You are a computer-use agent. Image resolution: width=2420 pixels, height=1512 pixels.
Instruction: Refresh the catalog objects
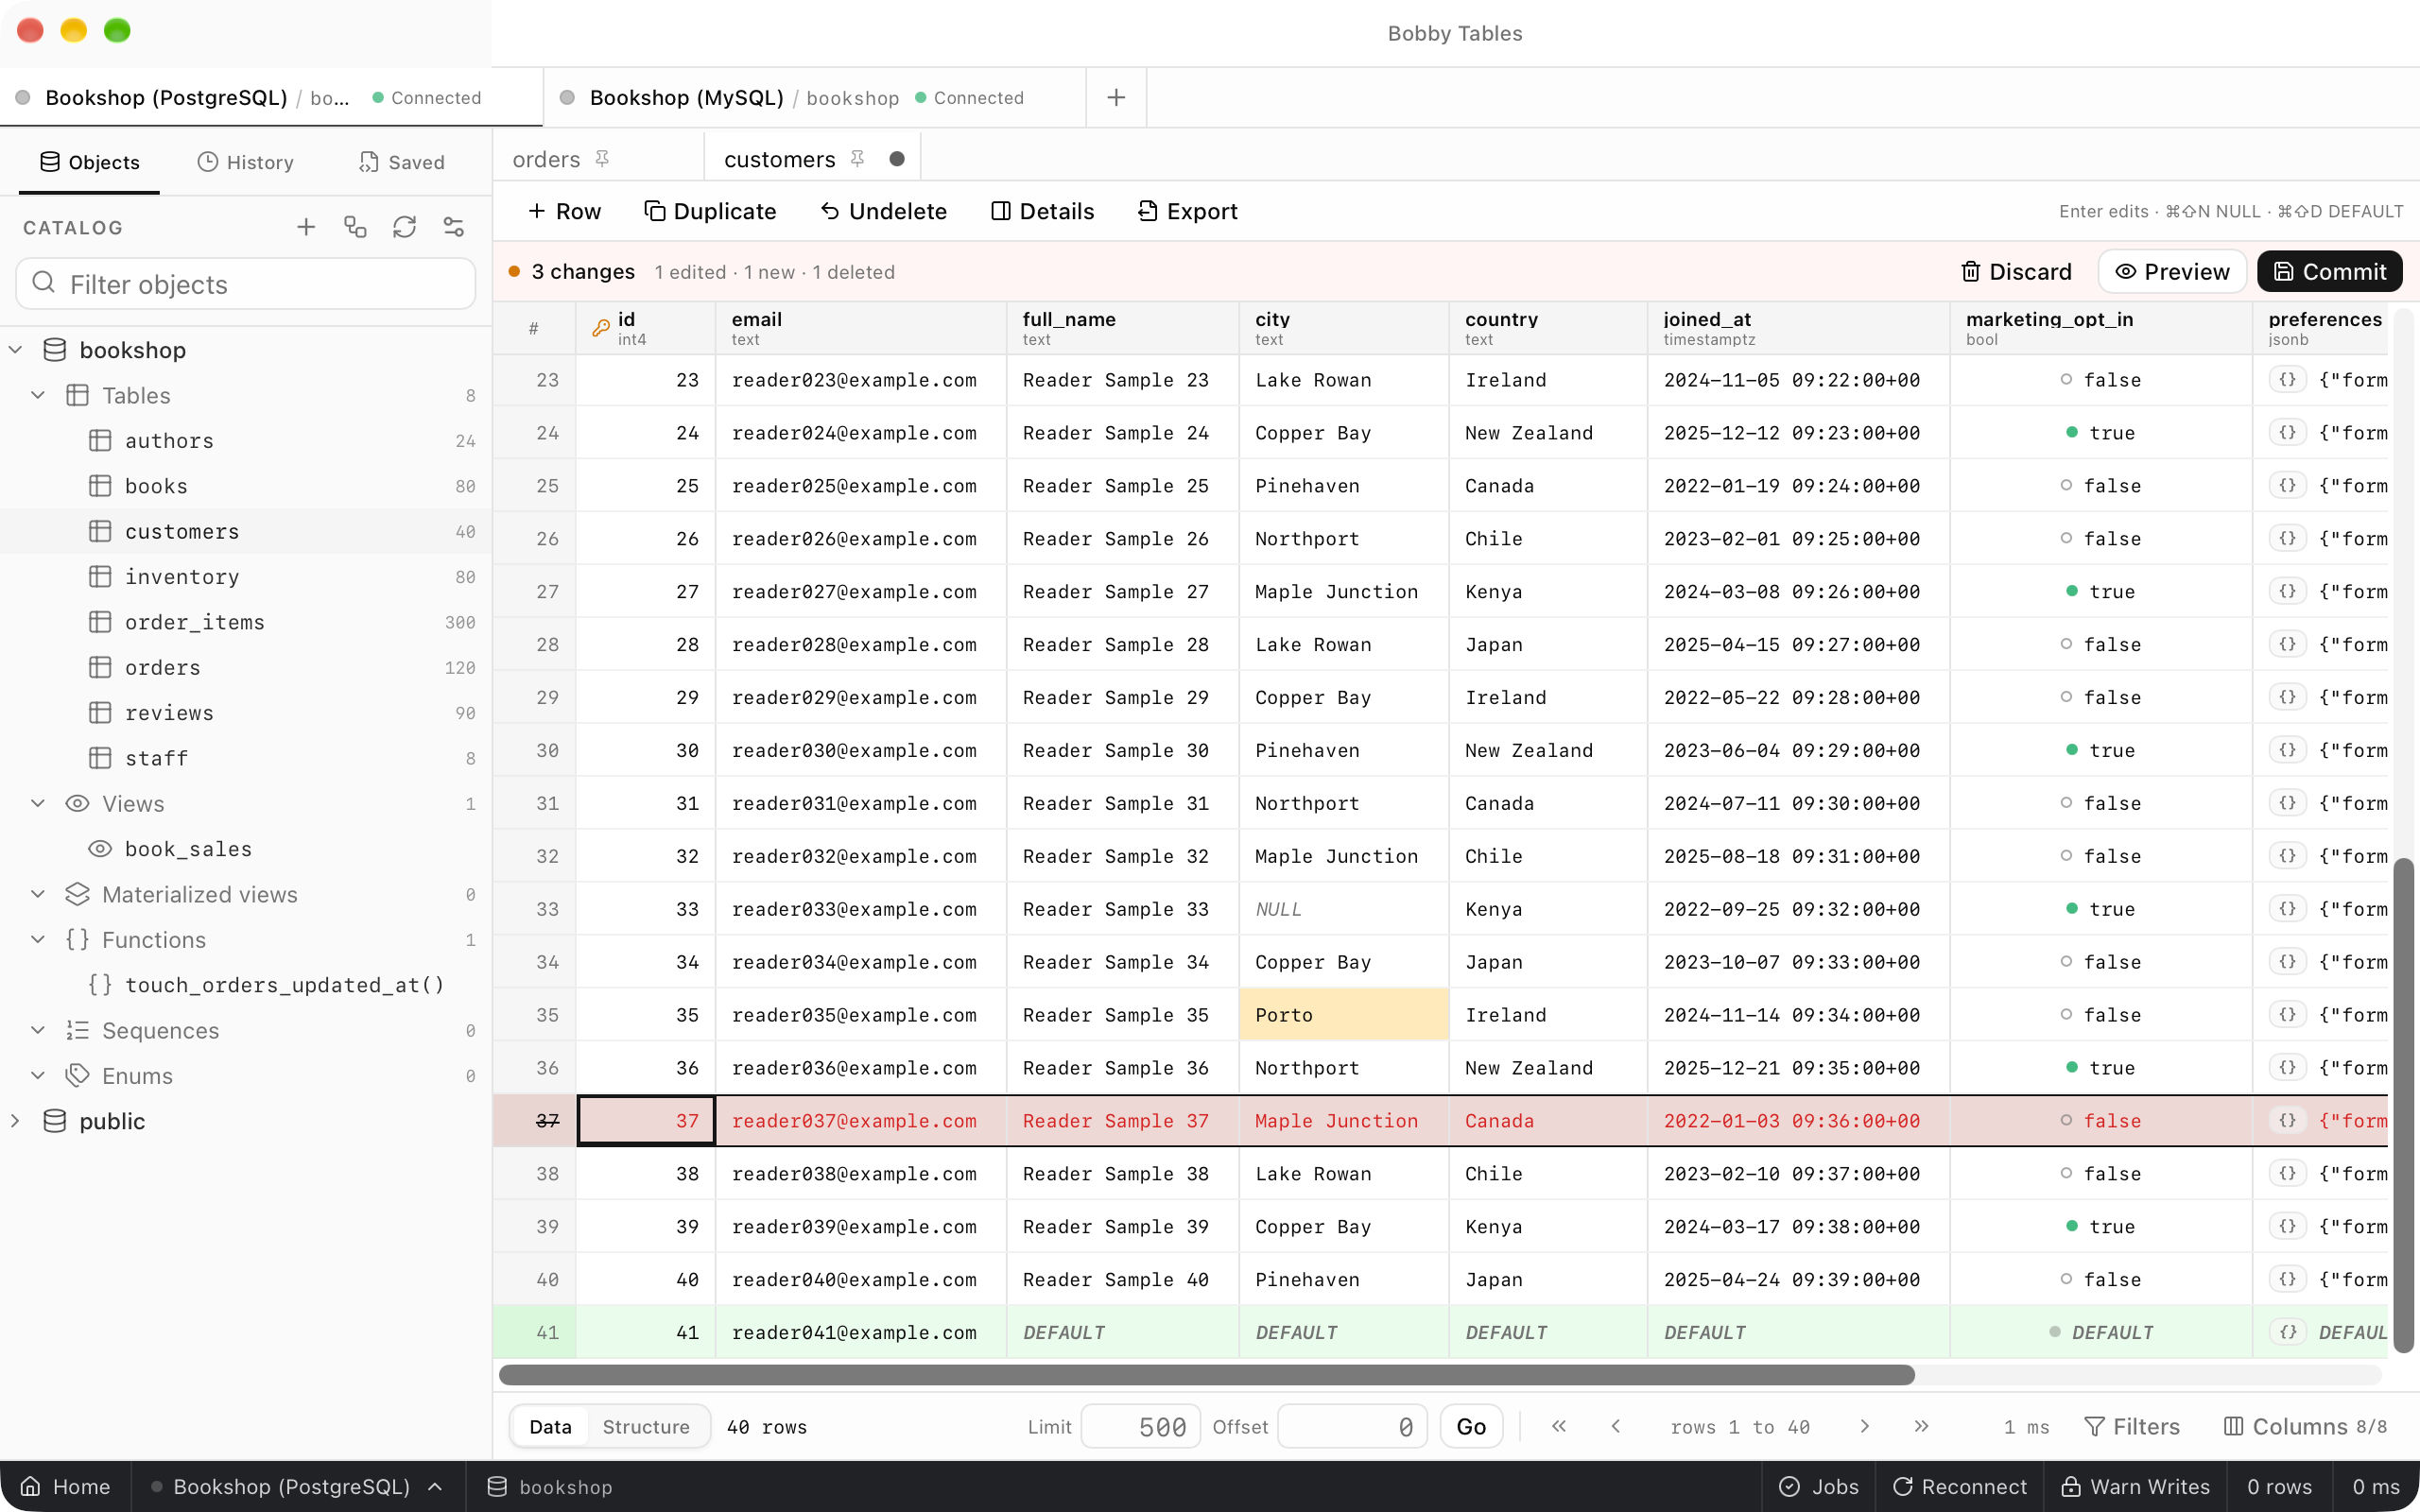pyautogui.click(x=404, y=227)
